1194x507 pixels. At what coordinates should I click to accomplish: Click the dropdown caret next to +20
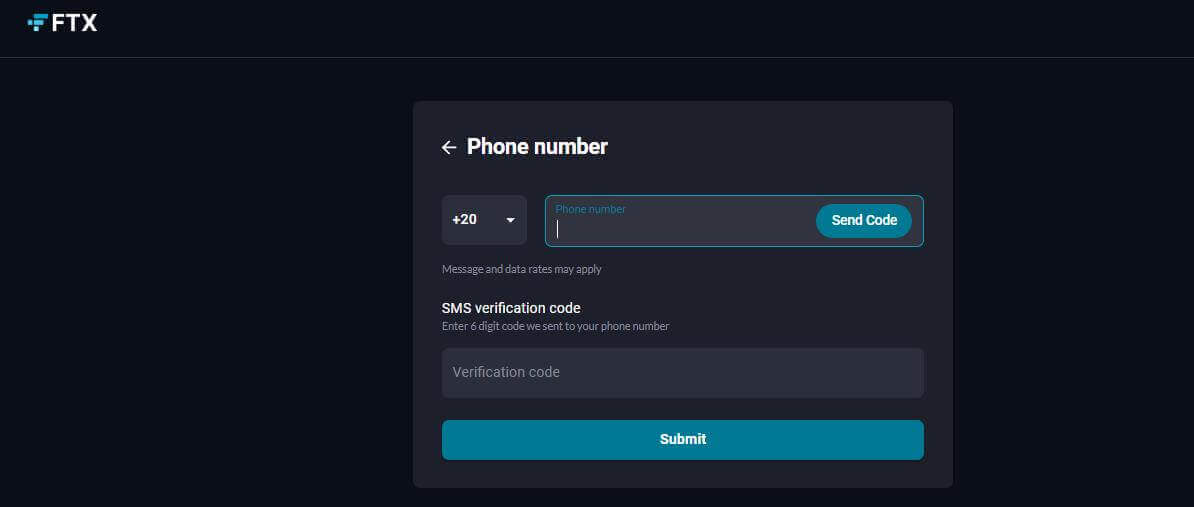pyautogui.click(x=510, y=220)
